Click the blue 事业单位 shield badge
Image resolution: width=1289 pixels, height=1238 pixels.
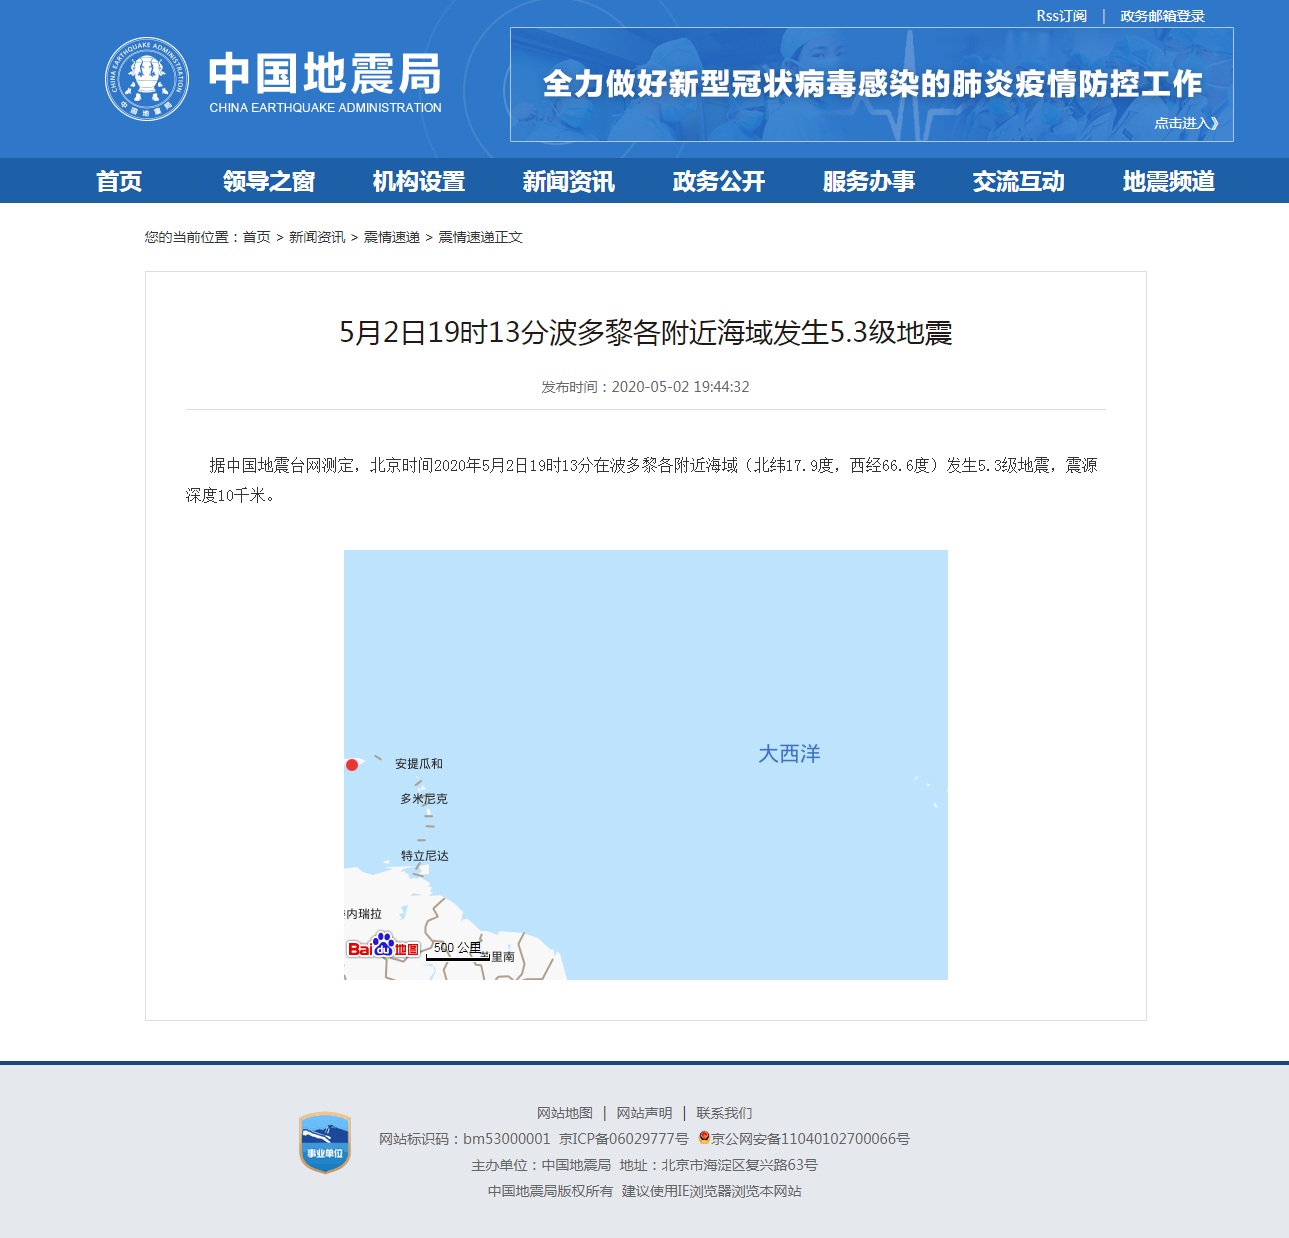point(325,1143)
